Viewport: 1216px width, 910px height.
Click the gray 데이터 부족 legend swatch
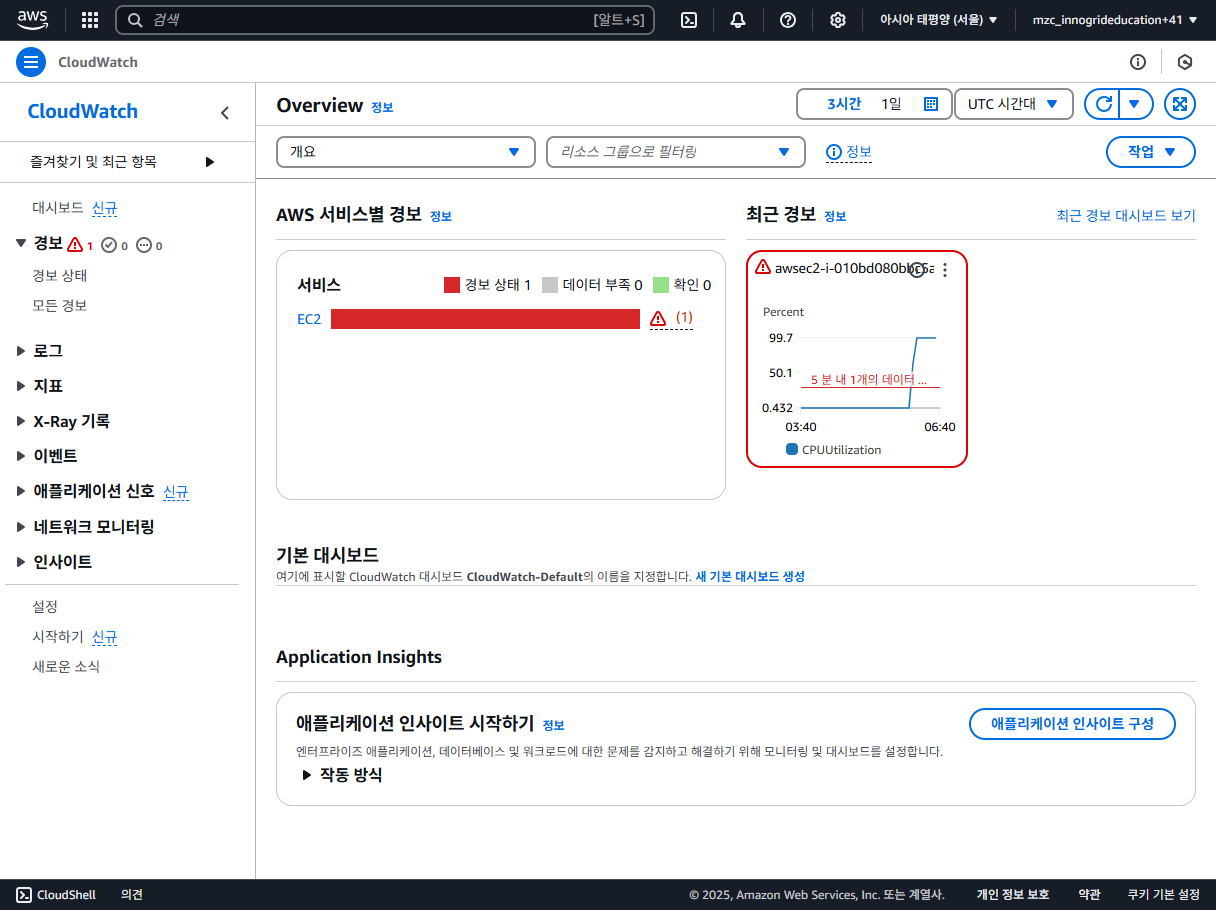[549, 285]
